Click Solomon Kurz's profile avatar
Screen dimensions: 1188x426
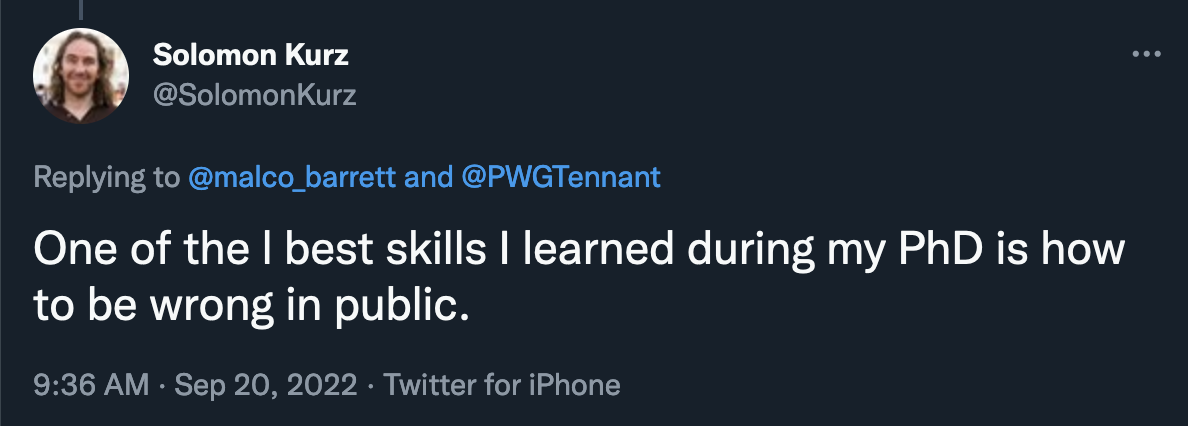[81, 76]
